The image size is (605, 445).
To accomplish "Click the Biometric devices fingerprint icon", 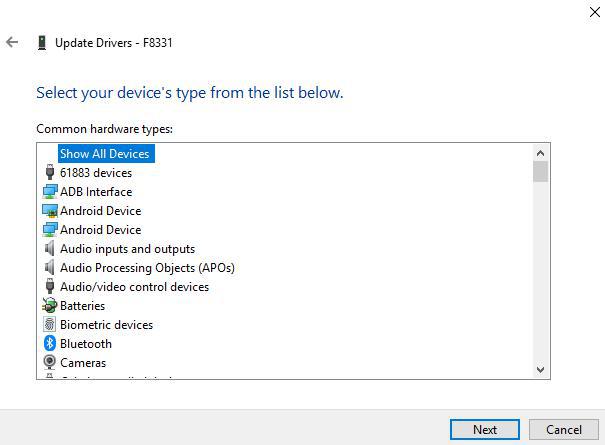I will coord(50,325).
